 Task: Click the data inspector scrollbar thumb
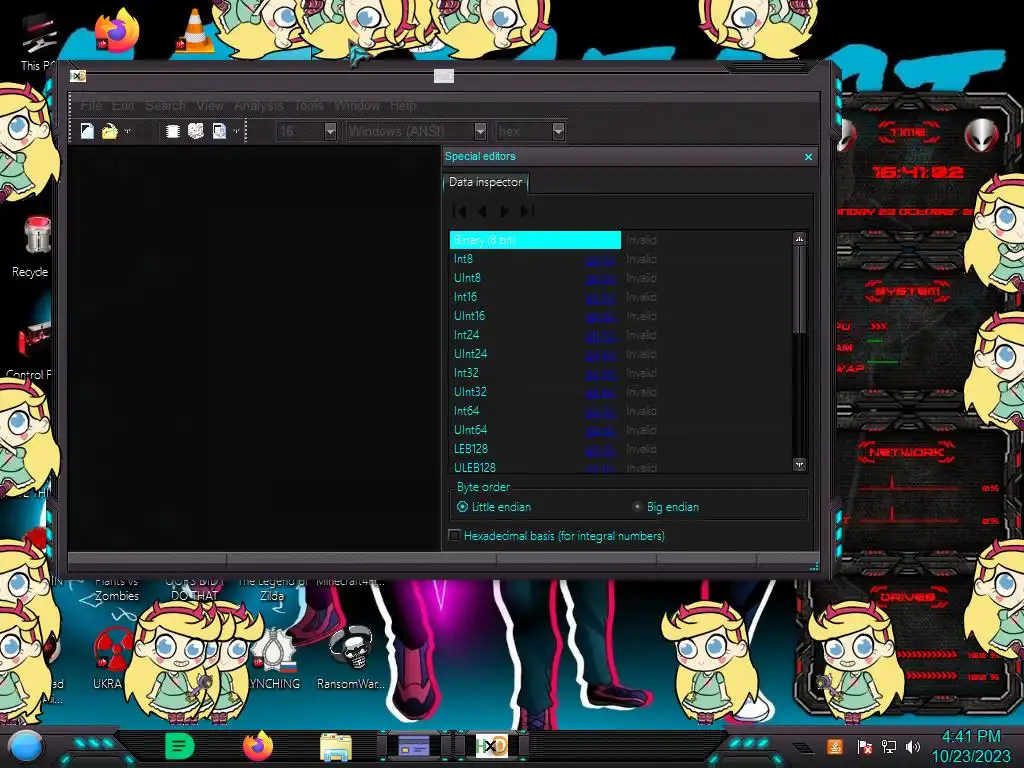point(799,289)
